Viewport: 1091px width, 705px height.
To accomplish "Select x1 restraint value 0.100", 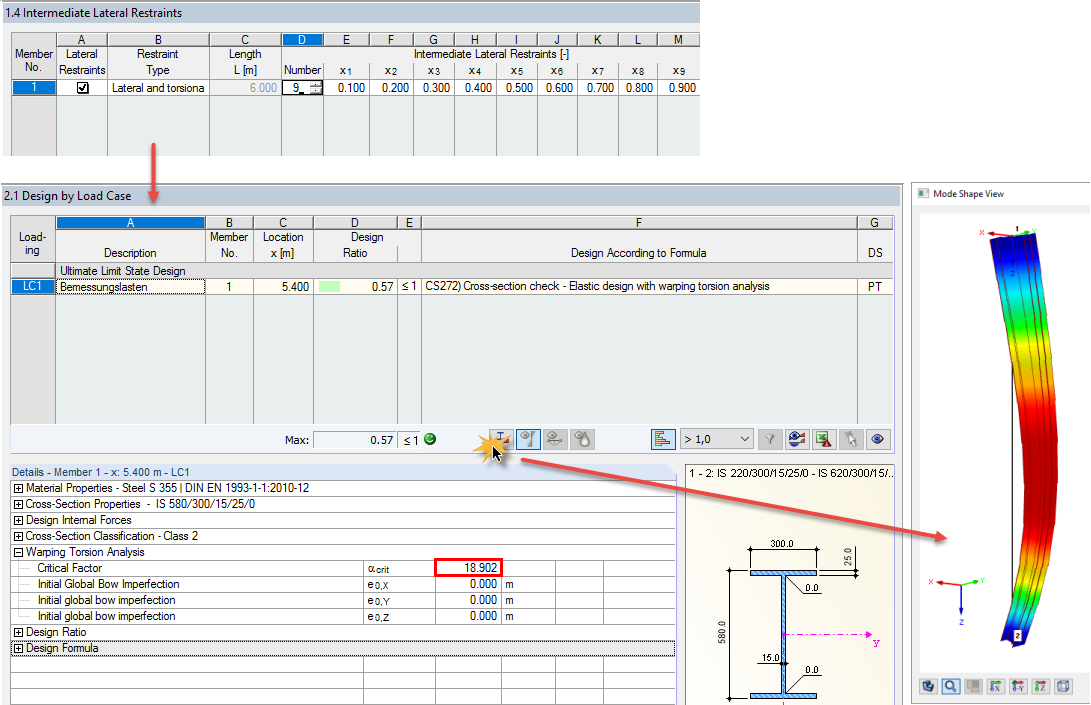I will 347,88.
